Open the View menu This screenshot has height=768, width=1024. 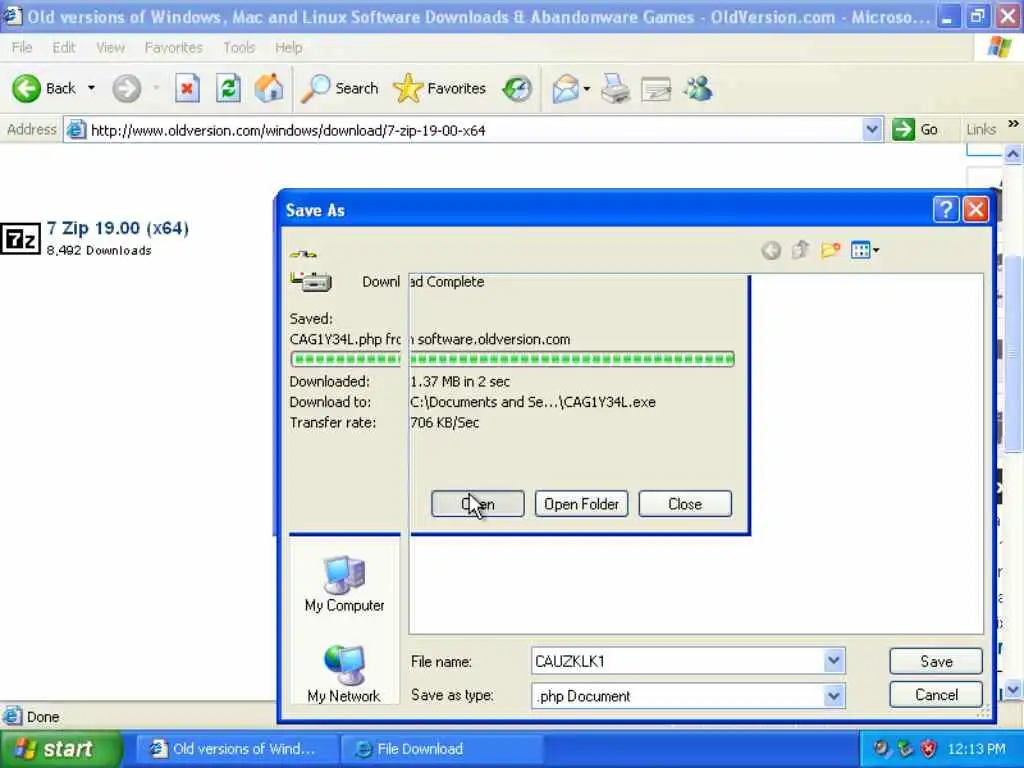[x=110, y=48]
